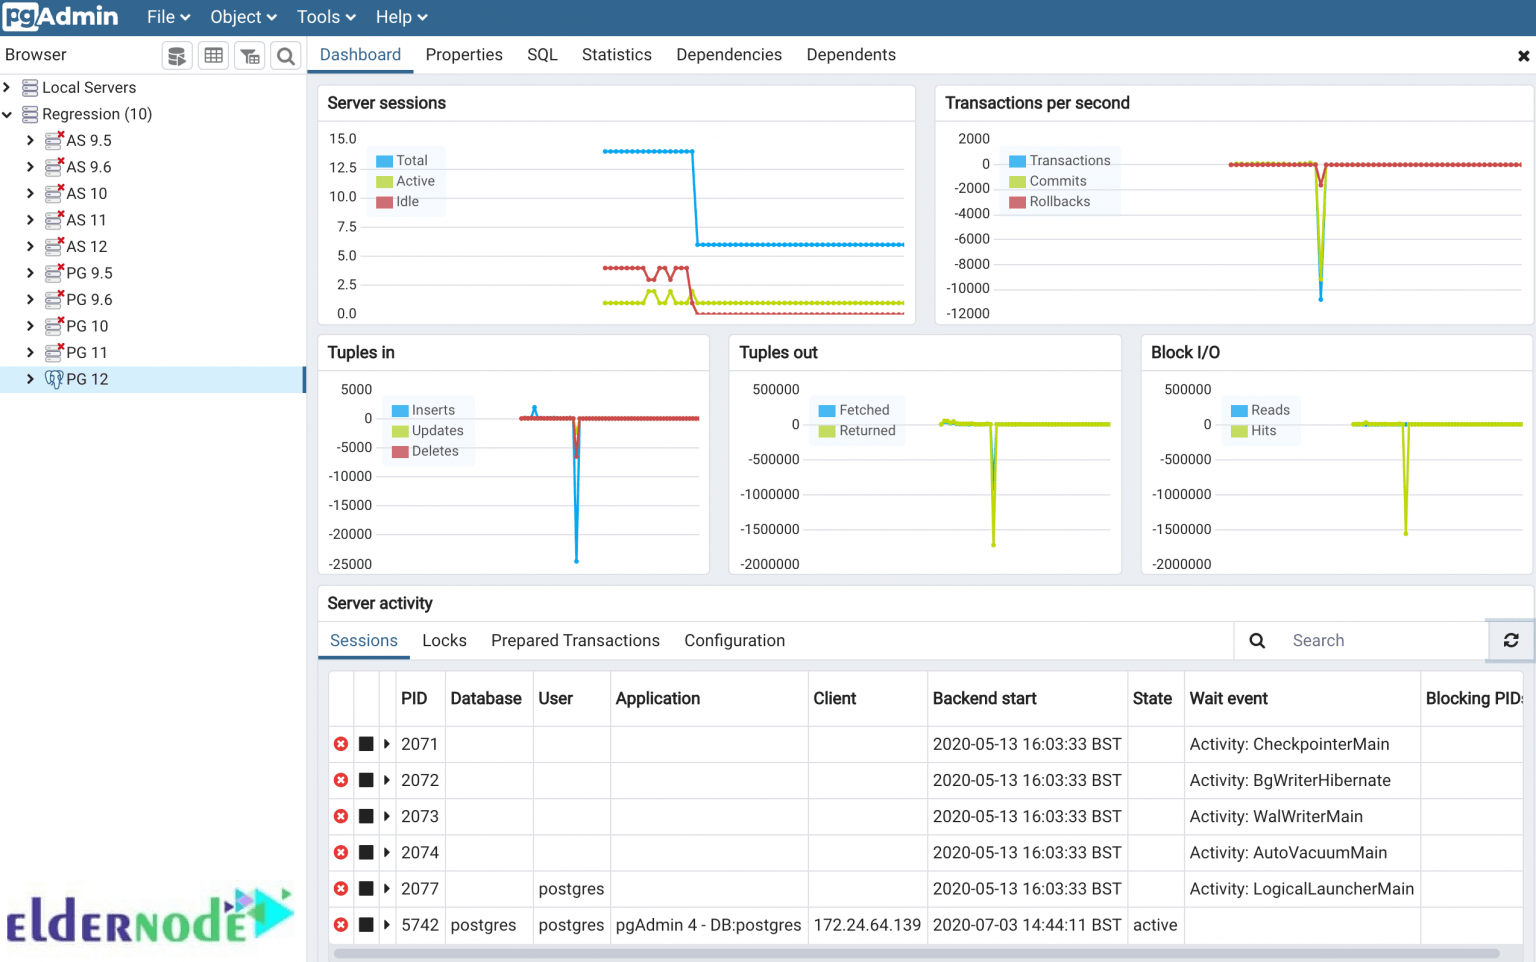Close the dashboard panel with X
Image resolution: width=1536 pixels, height=962 pixels.
[1523, 56]
